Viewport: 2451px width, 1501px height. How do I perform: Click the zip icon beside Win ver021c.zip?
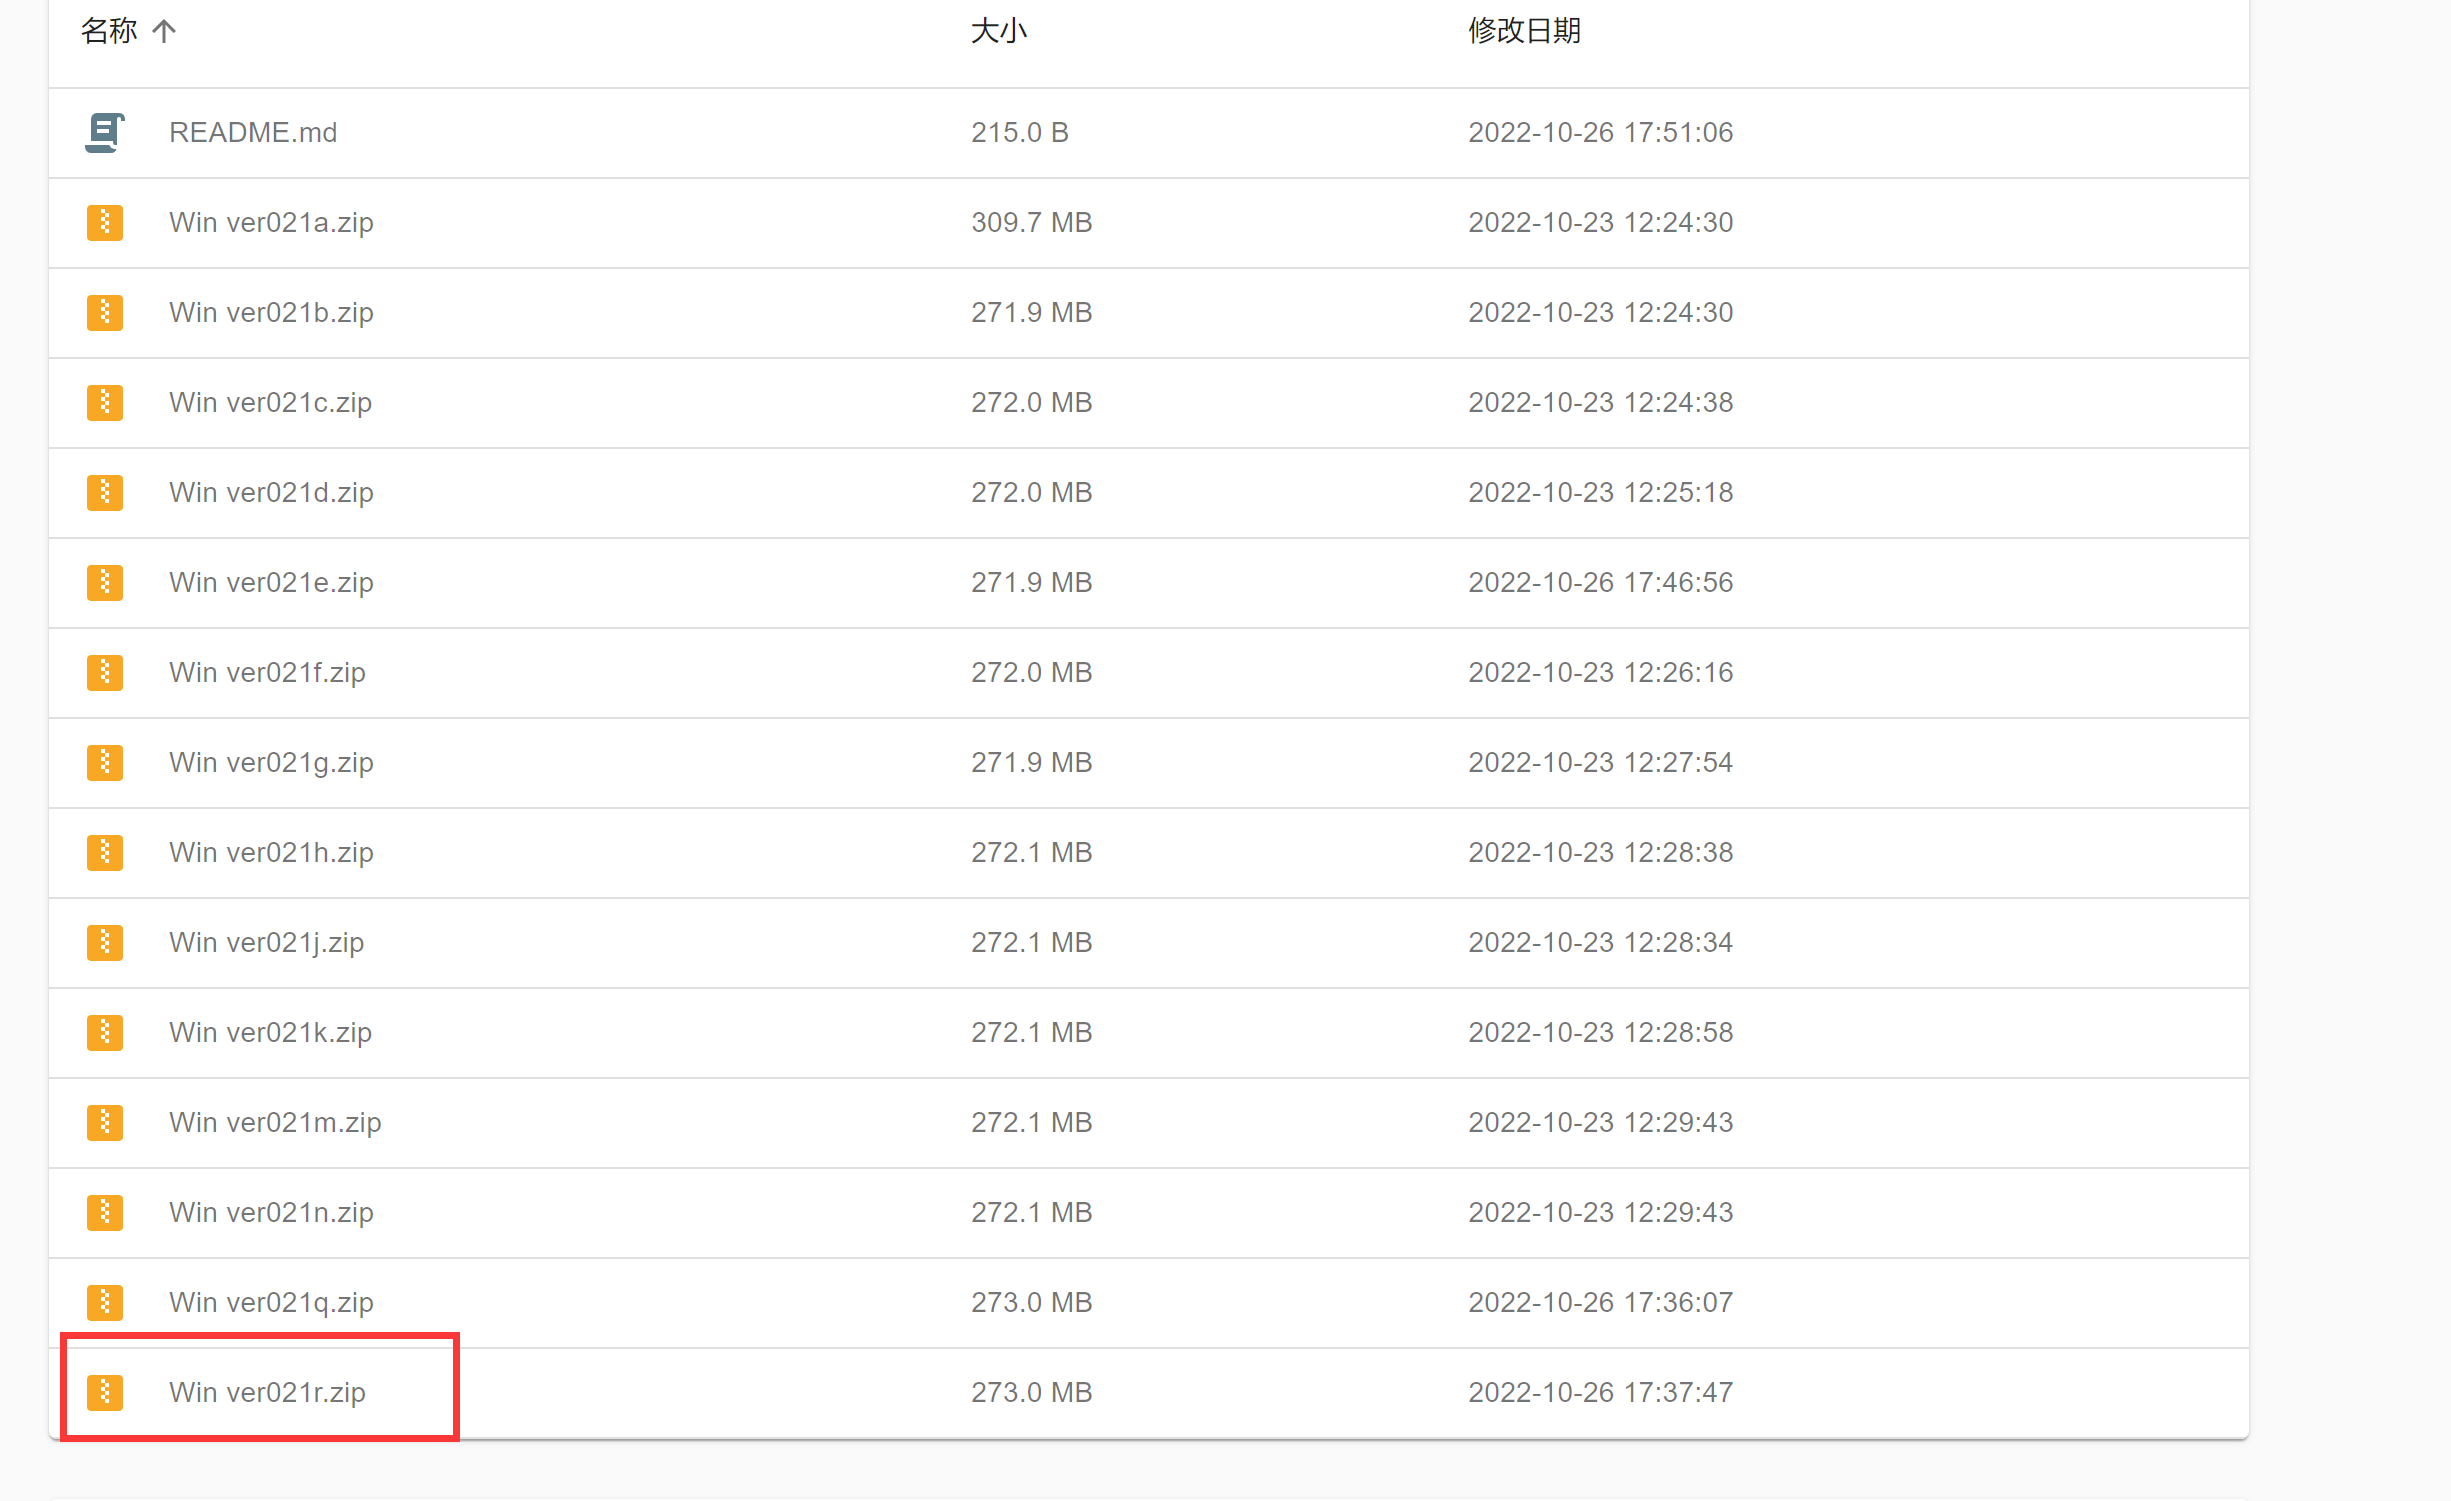click(105, 403)
